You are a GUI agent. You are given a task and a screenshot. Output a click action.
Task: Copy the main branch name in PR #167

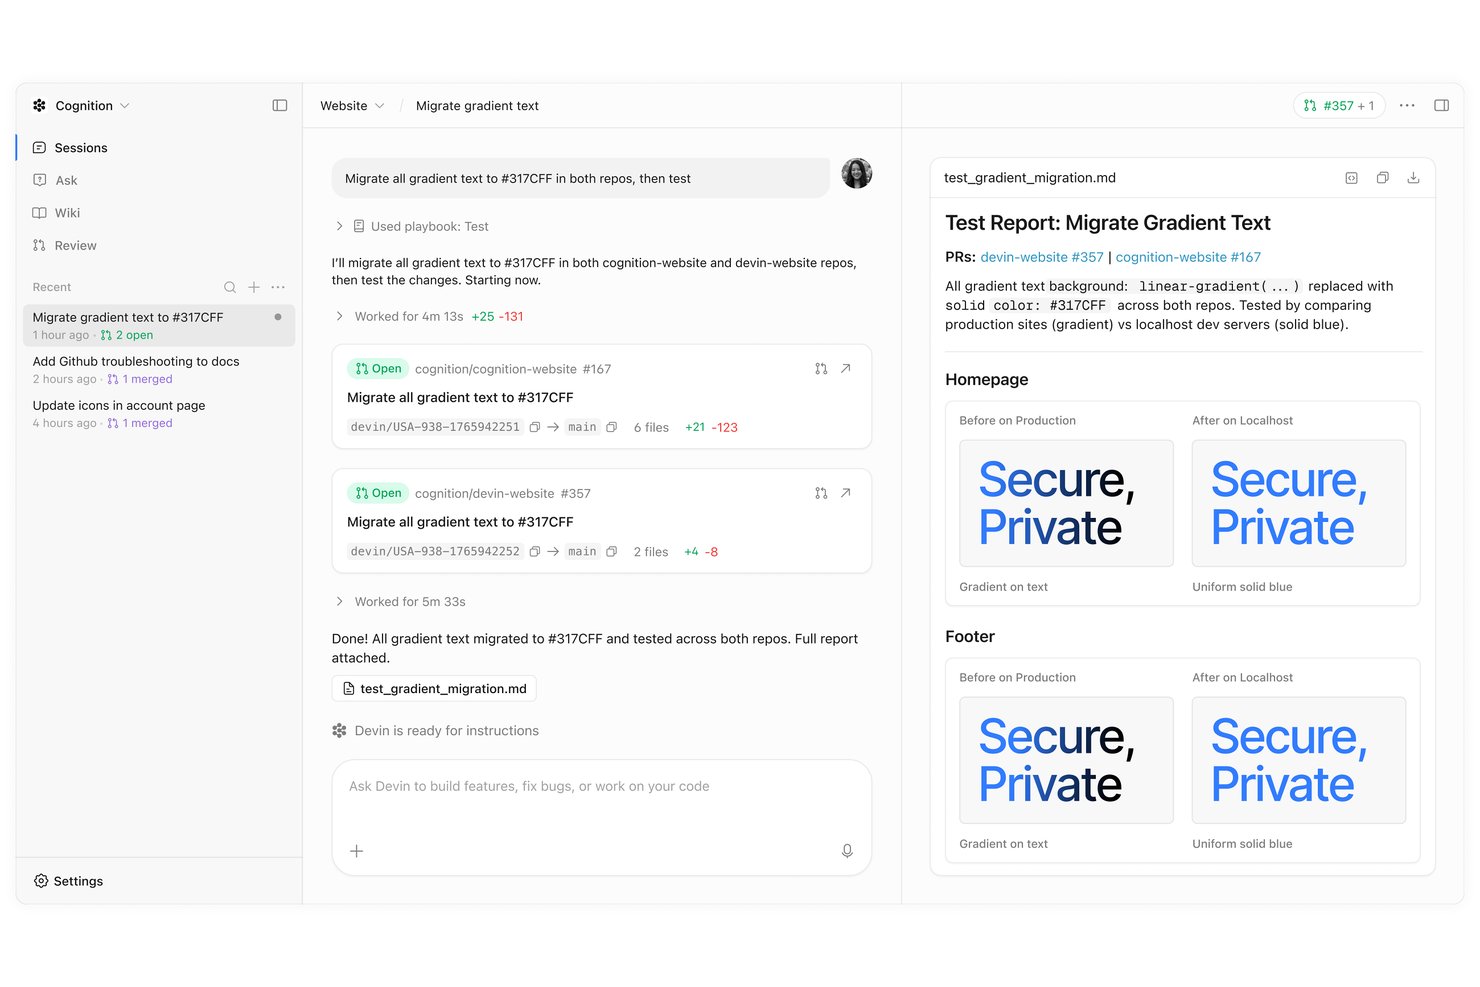[x=611, y=427]
